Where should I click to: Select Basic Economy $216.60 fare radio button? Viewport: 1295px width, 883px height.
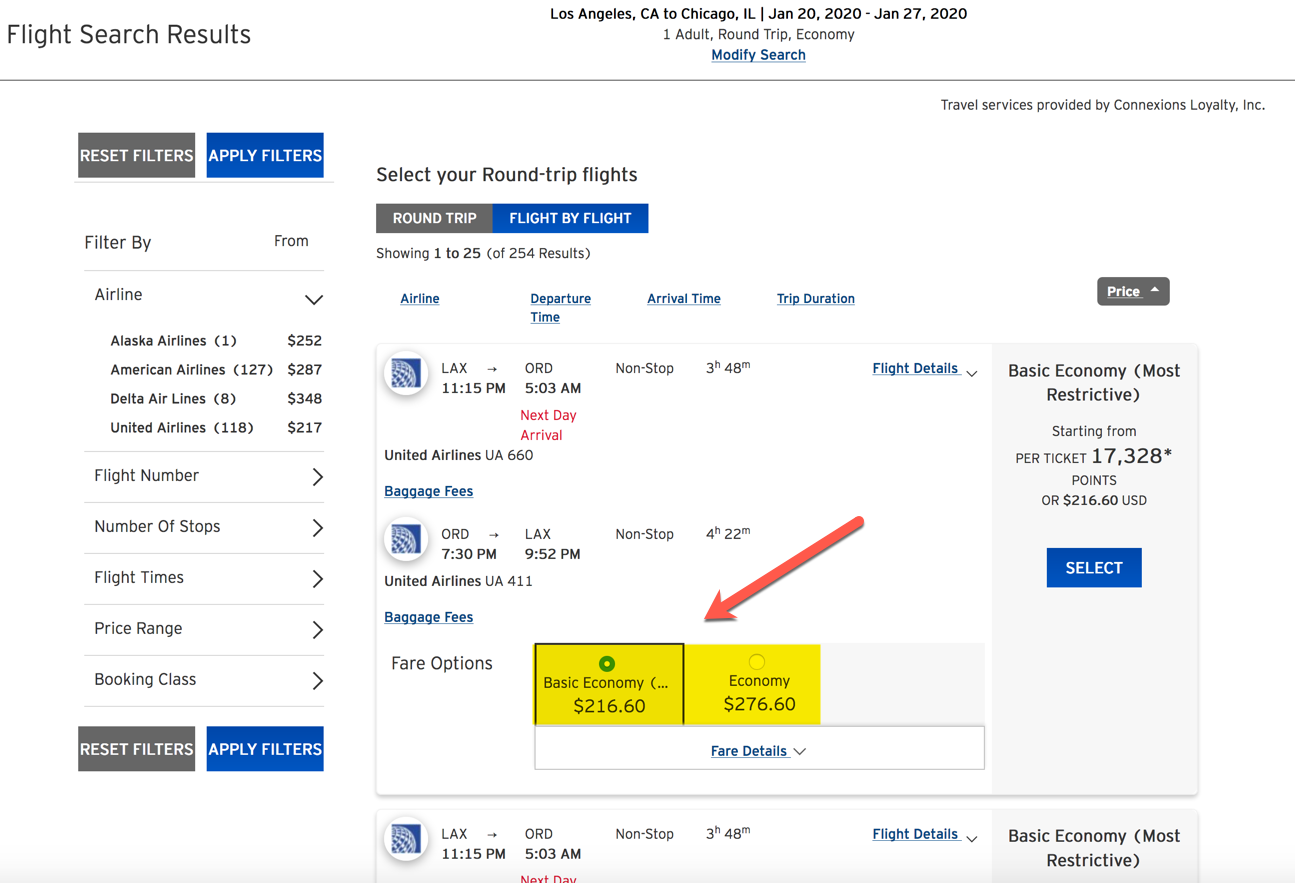607,663
